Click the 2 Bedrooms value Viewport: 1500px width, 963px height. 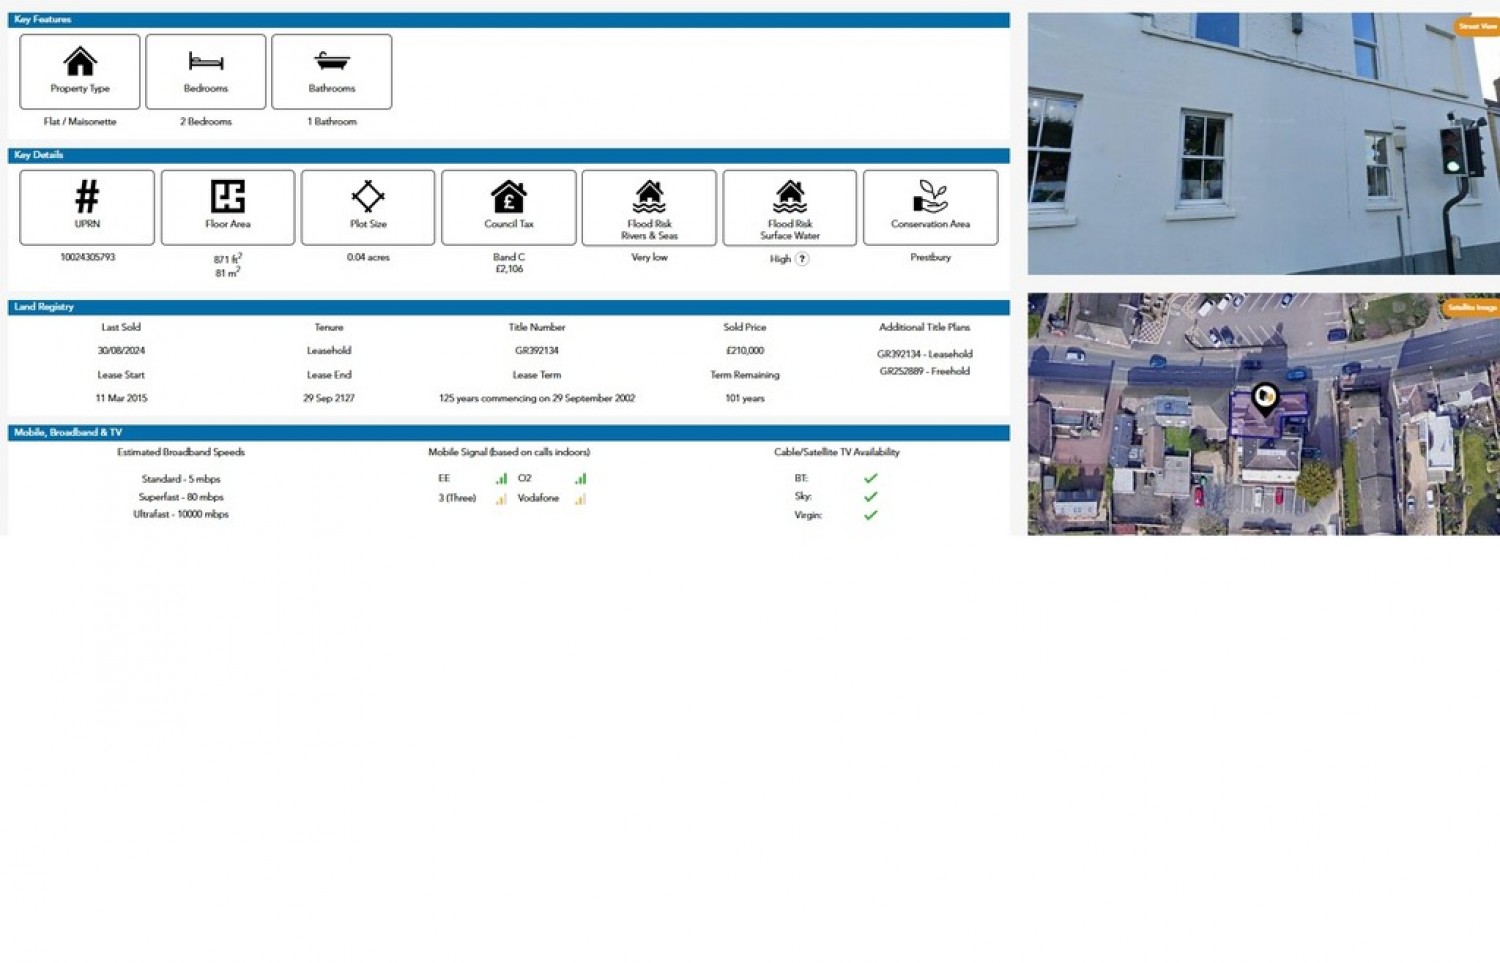coord(206,121)
